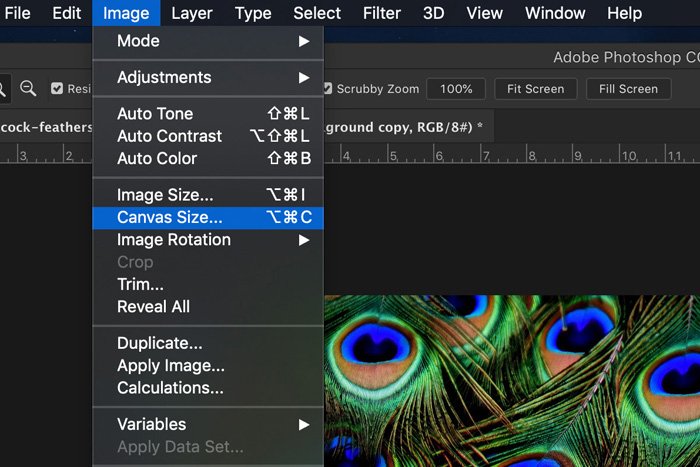
Task: Select the zoom out magnifier icon
Action: coord(28,89)
